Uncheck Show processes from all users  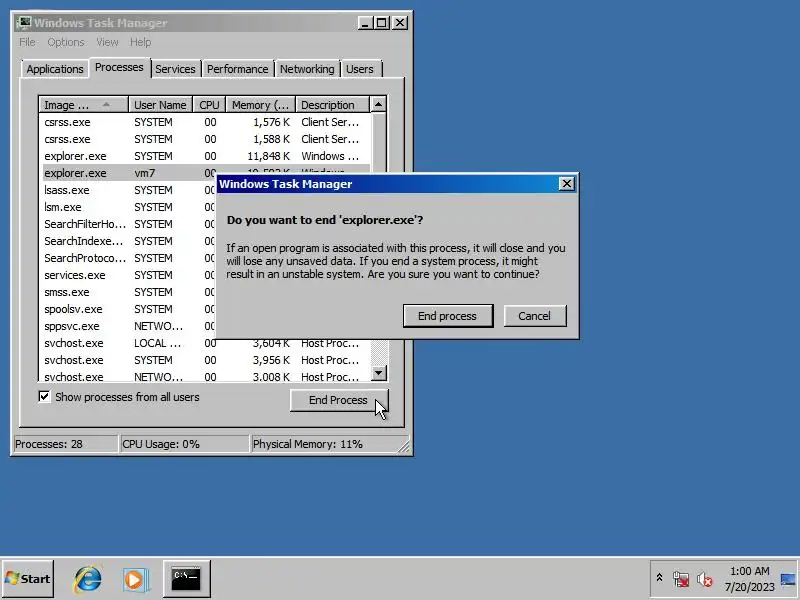(x=44, y=396)
